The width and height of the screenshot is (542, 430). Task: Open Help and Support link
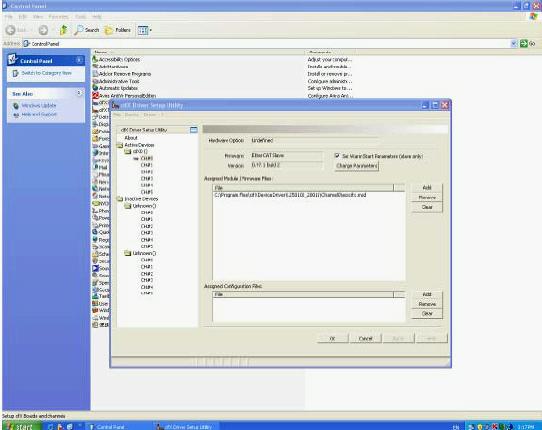click(x=39, y=114)
